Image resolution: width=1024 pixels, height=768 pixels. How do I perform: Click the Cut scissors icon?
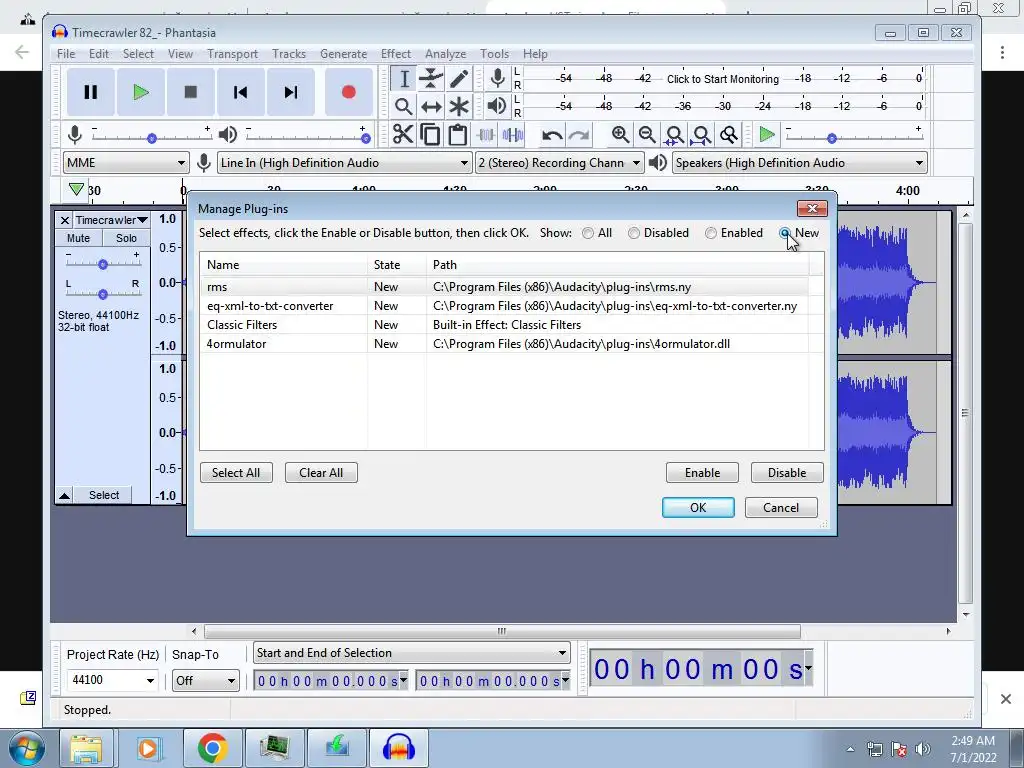tap(403, 135)
